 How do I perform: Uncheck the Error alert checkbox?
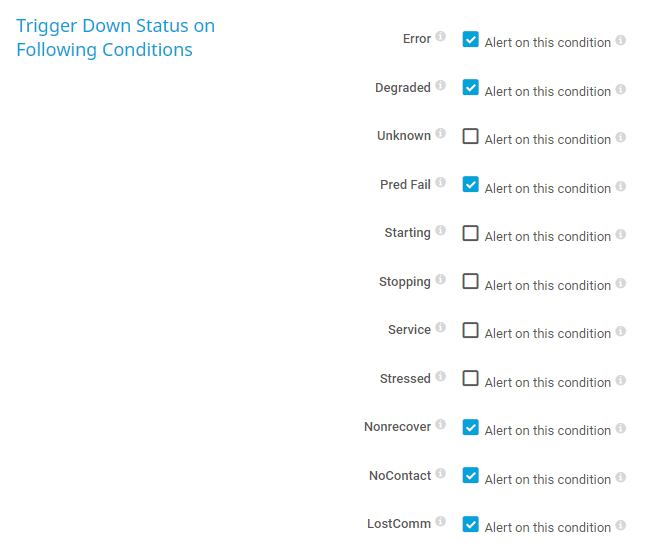tap(471, 39)
